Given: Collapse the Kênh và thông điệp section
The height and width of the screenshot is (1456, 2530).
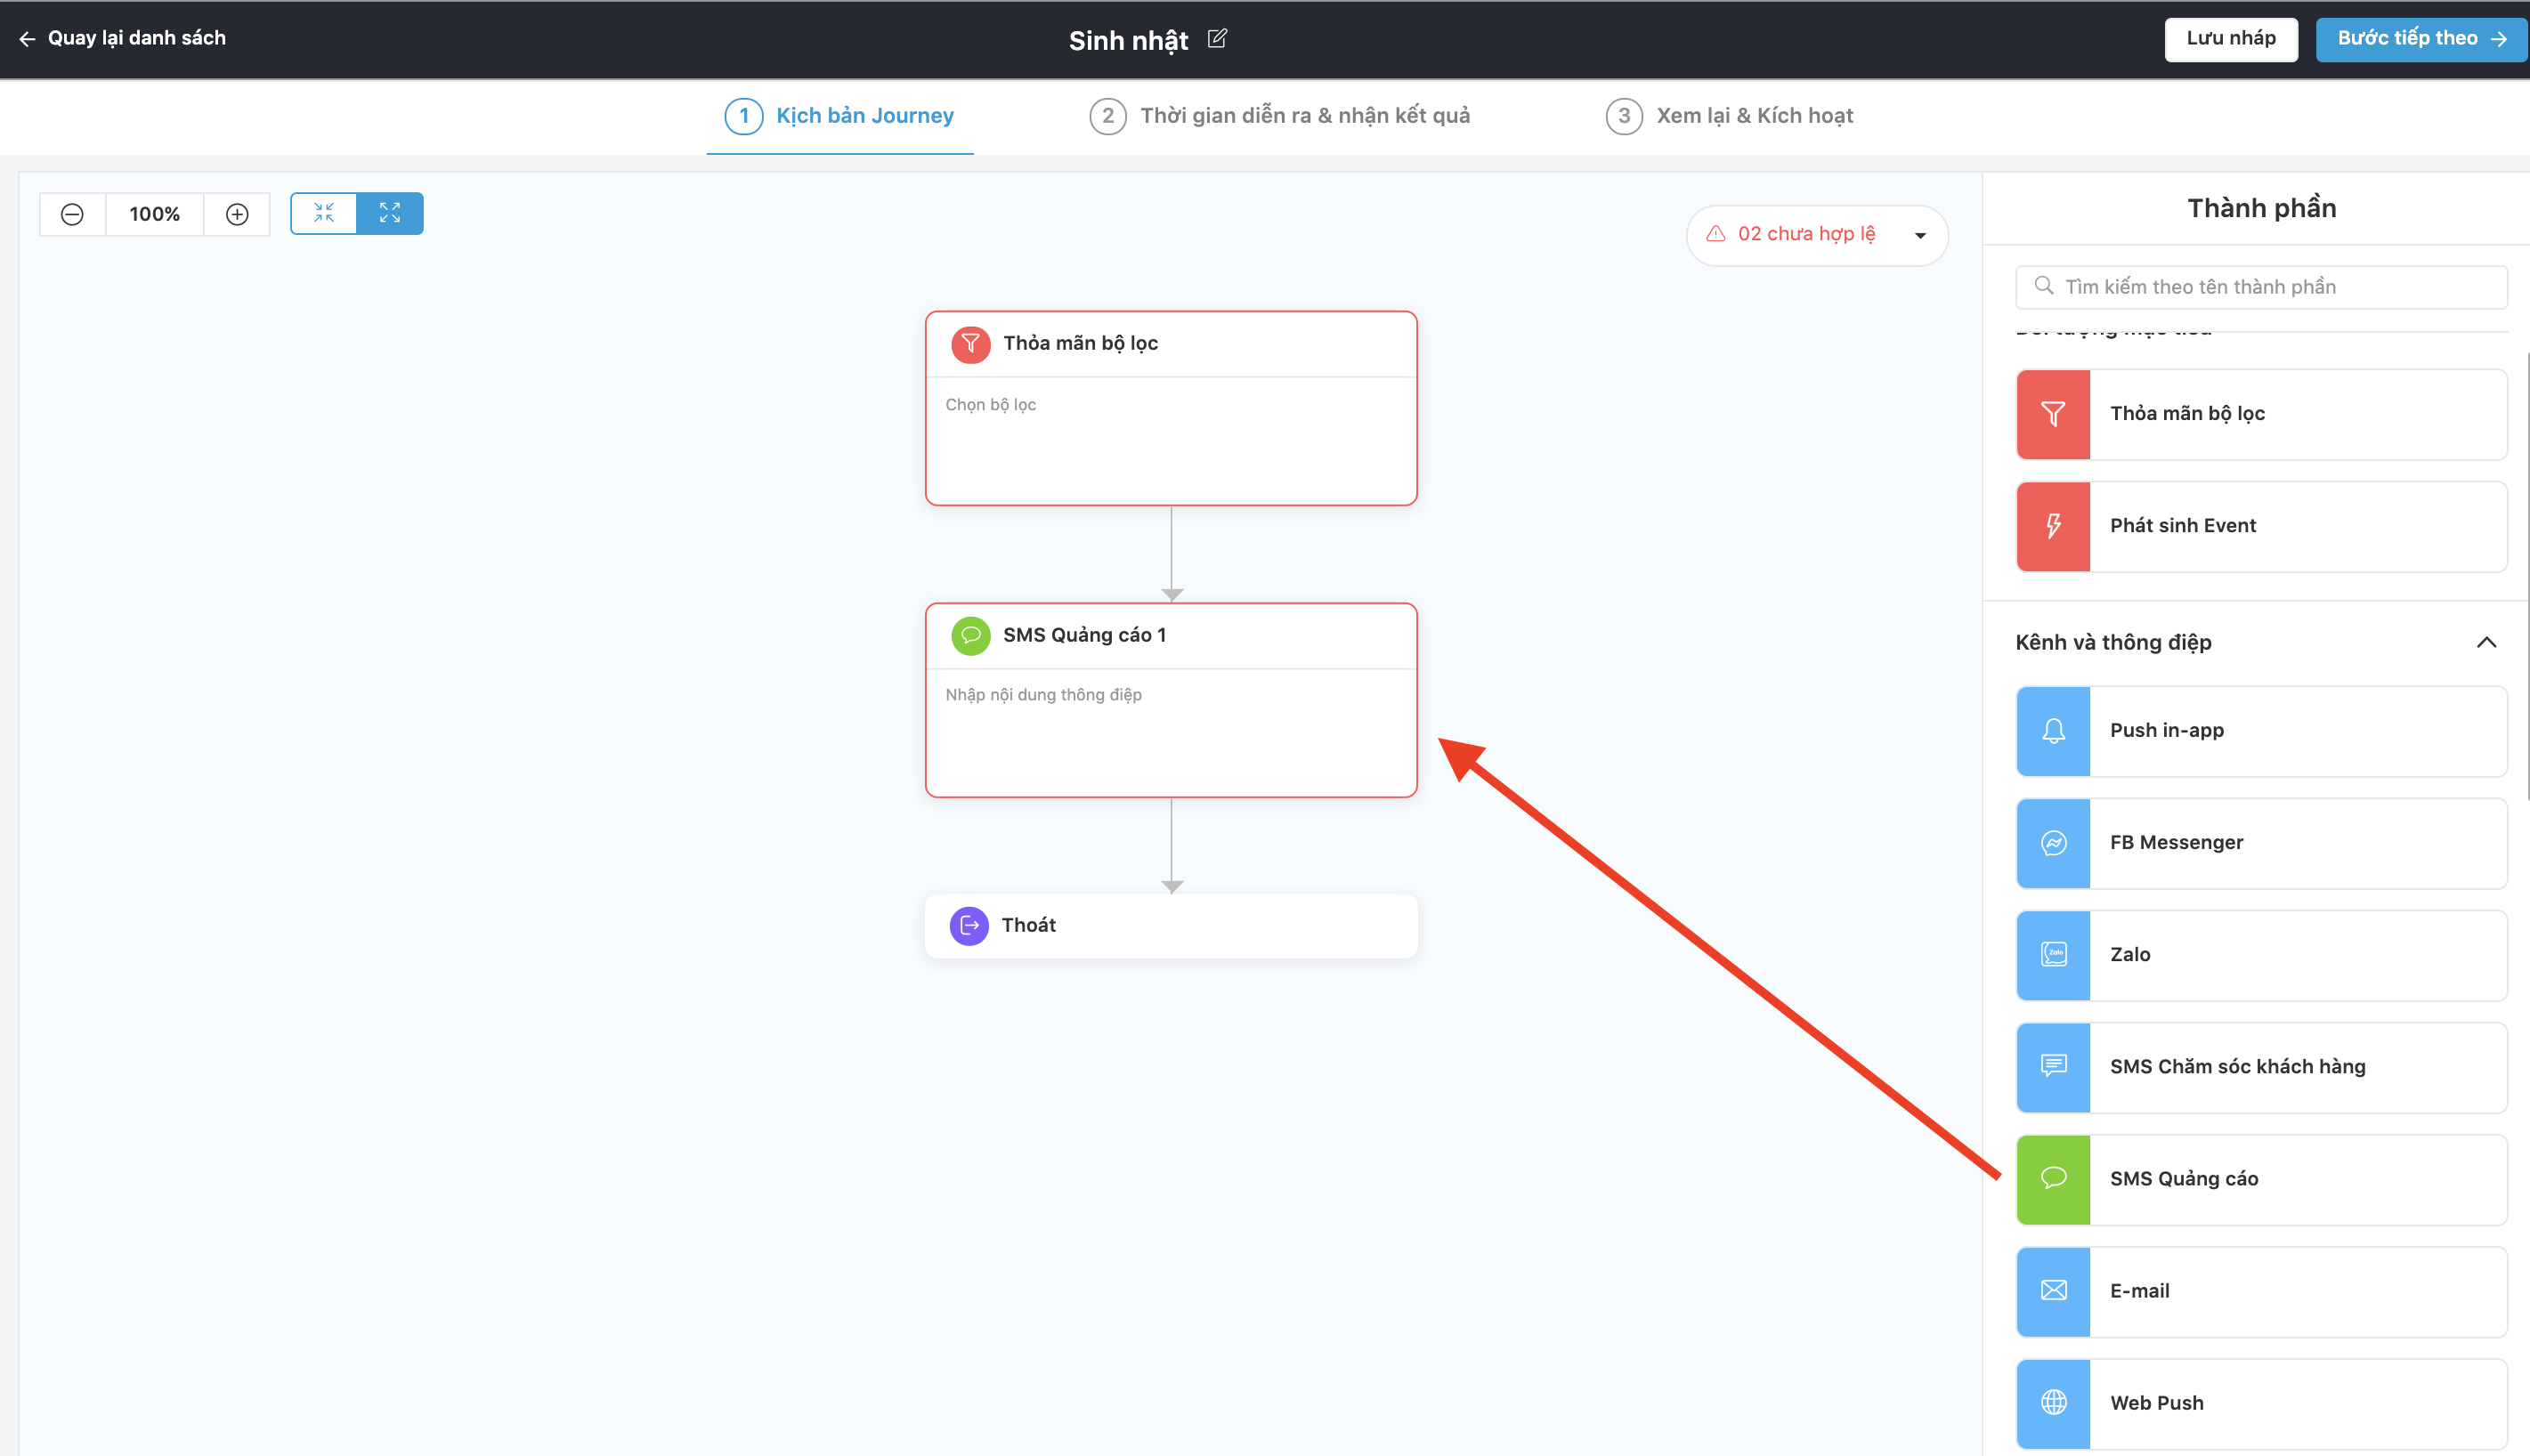Looking at the screenshot, I should [x=2486, y=642].
